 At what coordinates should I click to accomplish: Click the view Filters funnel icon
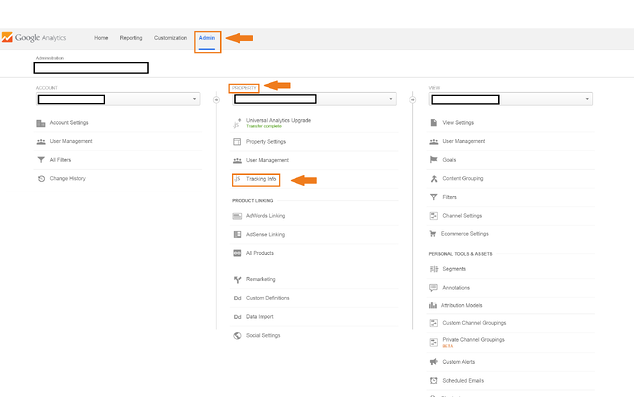(x=433, y=197)
